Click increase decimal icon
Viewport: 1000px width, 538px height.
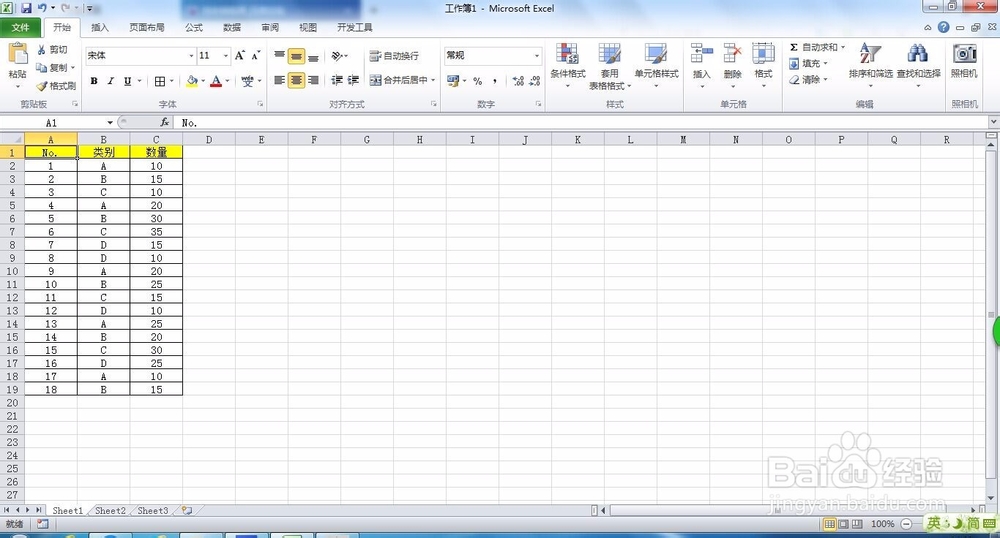(x=518, y=81)
